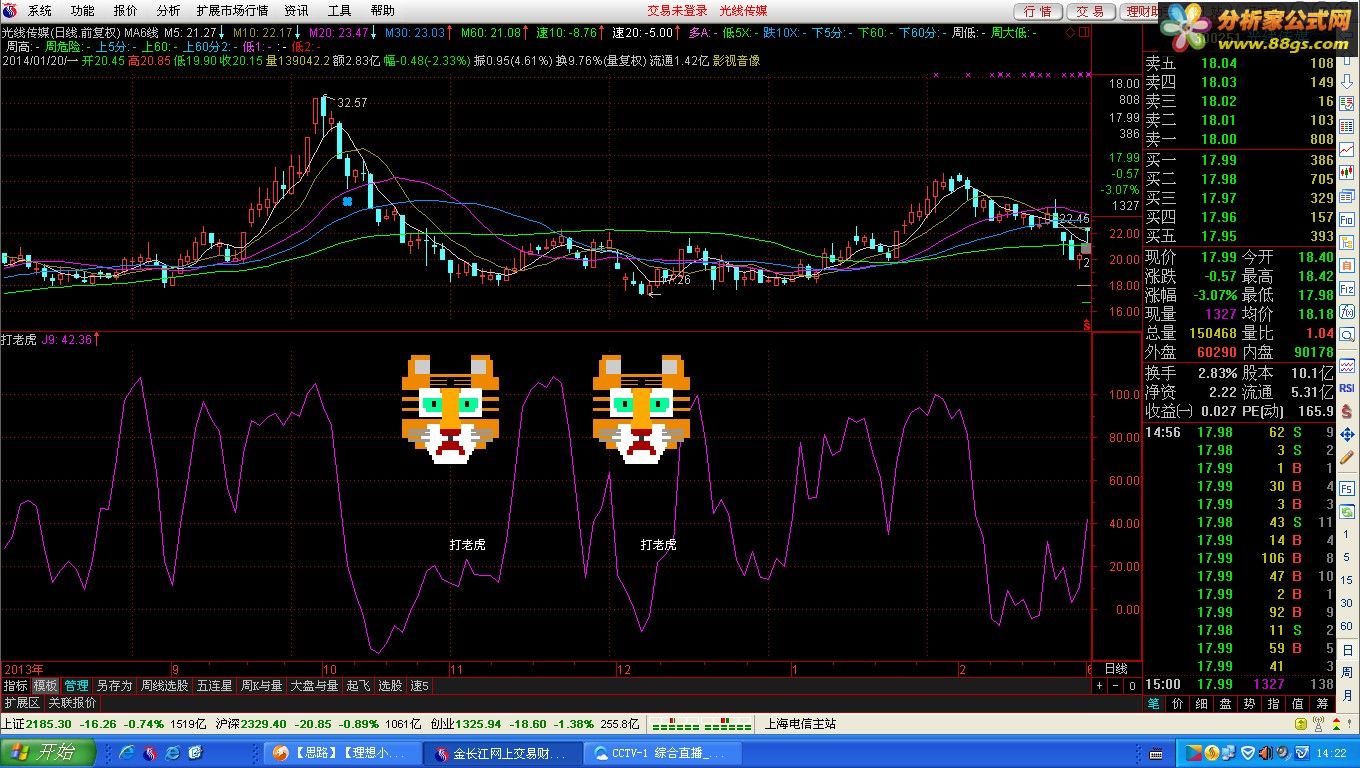
Task: Click the f(x) formula sidebar icon
Action: coord(1347,312)
